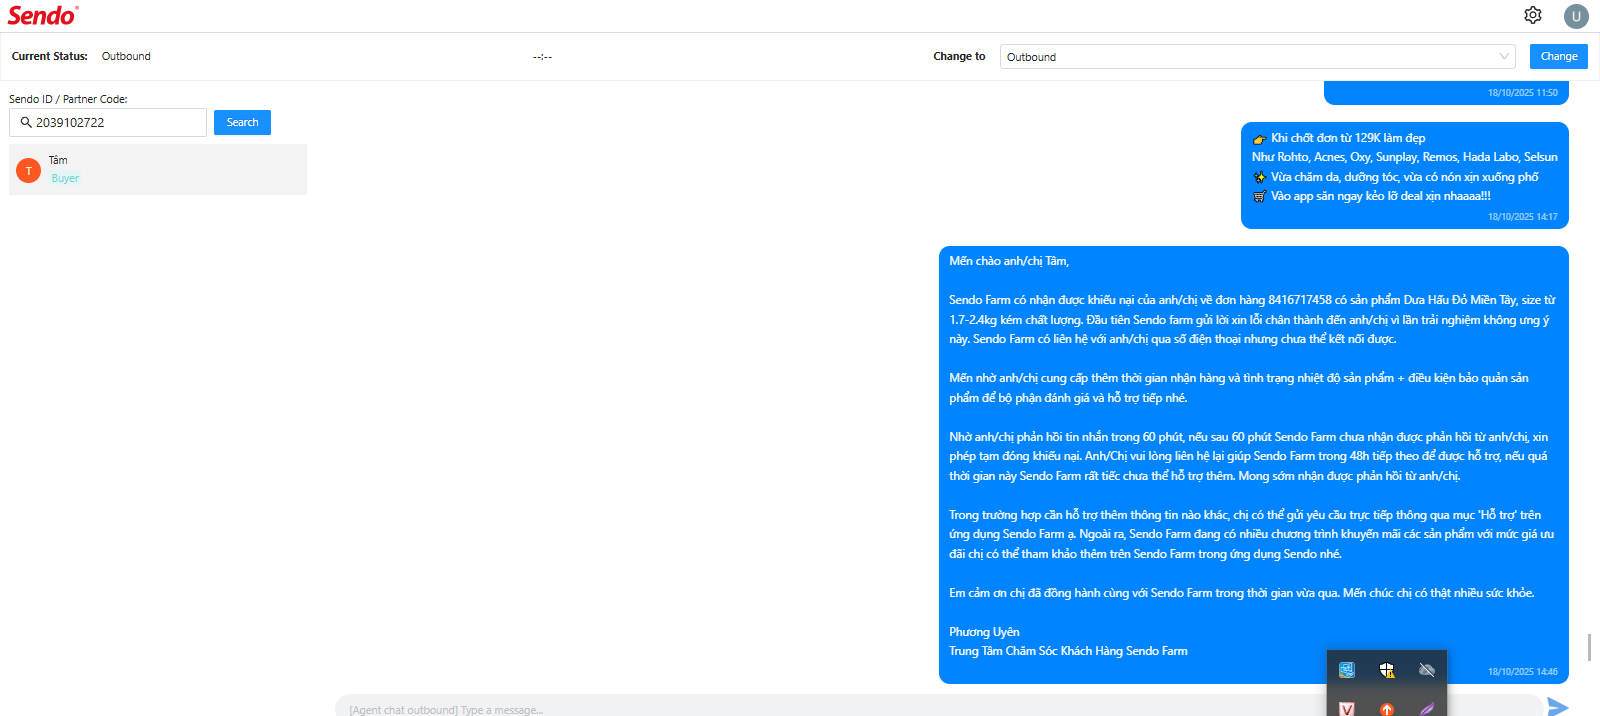
Task: Expand the Outbound dropdown chevron
Action: (x=1504, y=57)
